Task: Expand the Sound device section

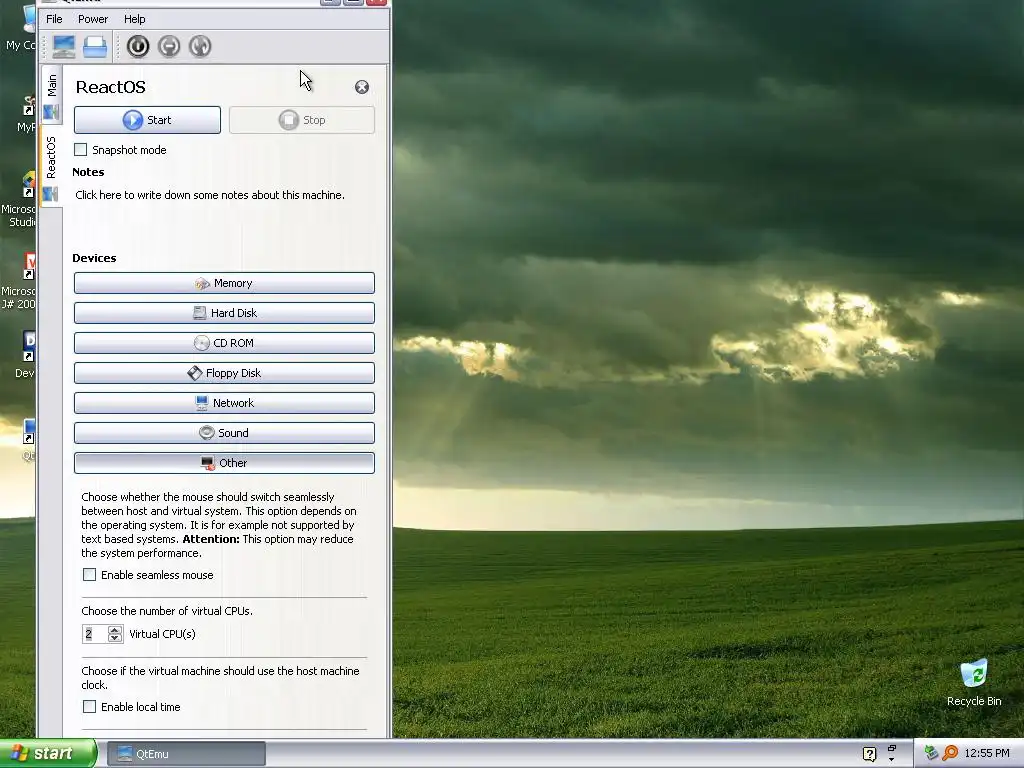Action: tap(224, 433)
